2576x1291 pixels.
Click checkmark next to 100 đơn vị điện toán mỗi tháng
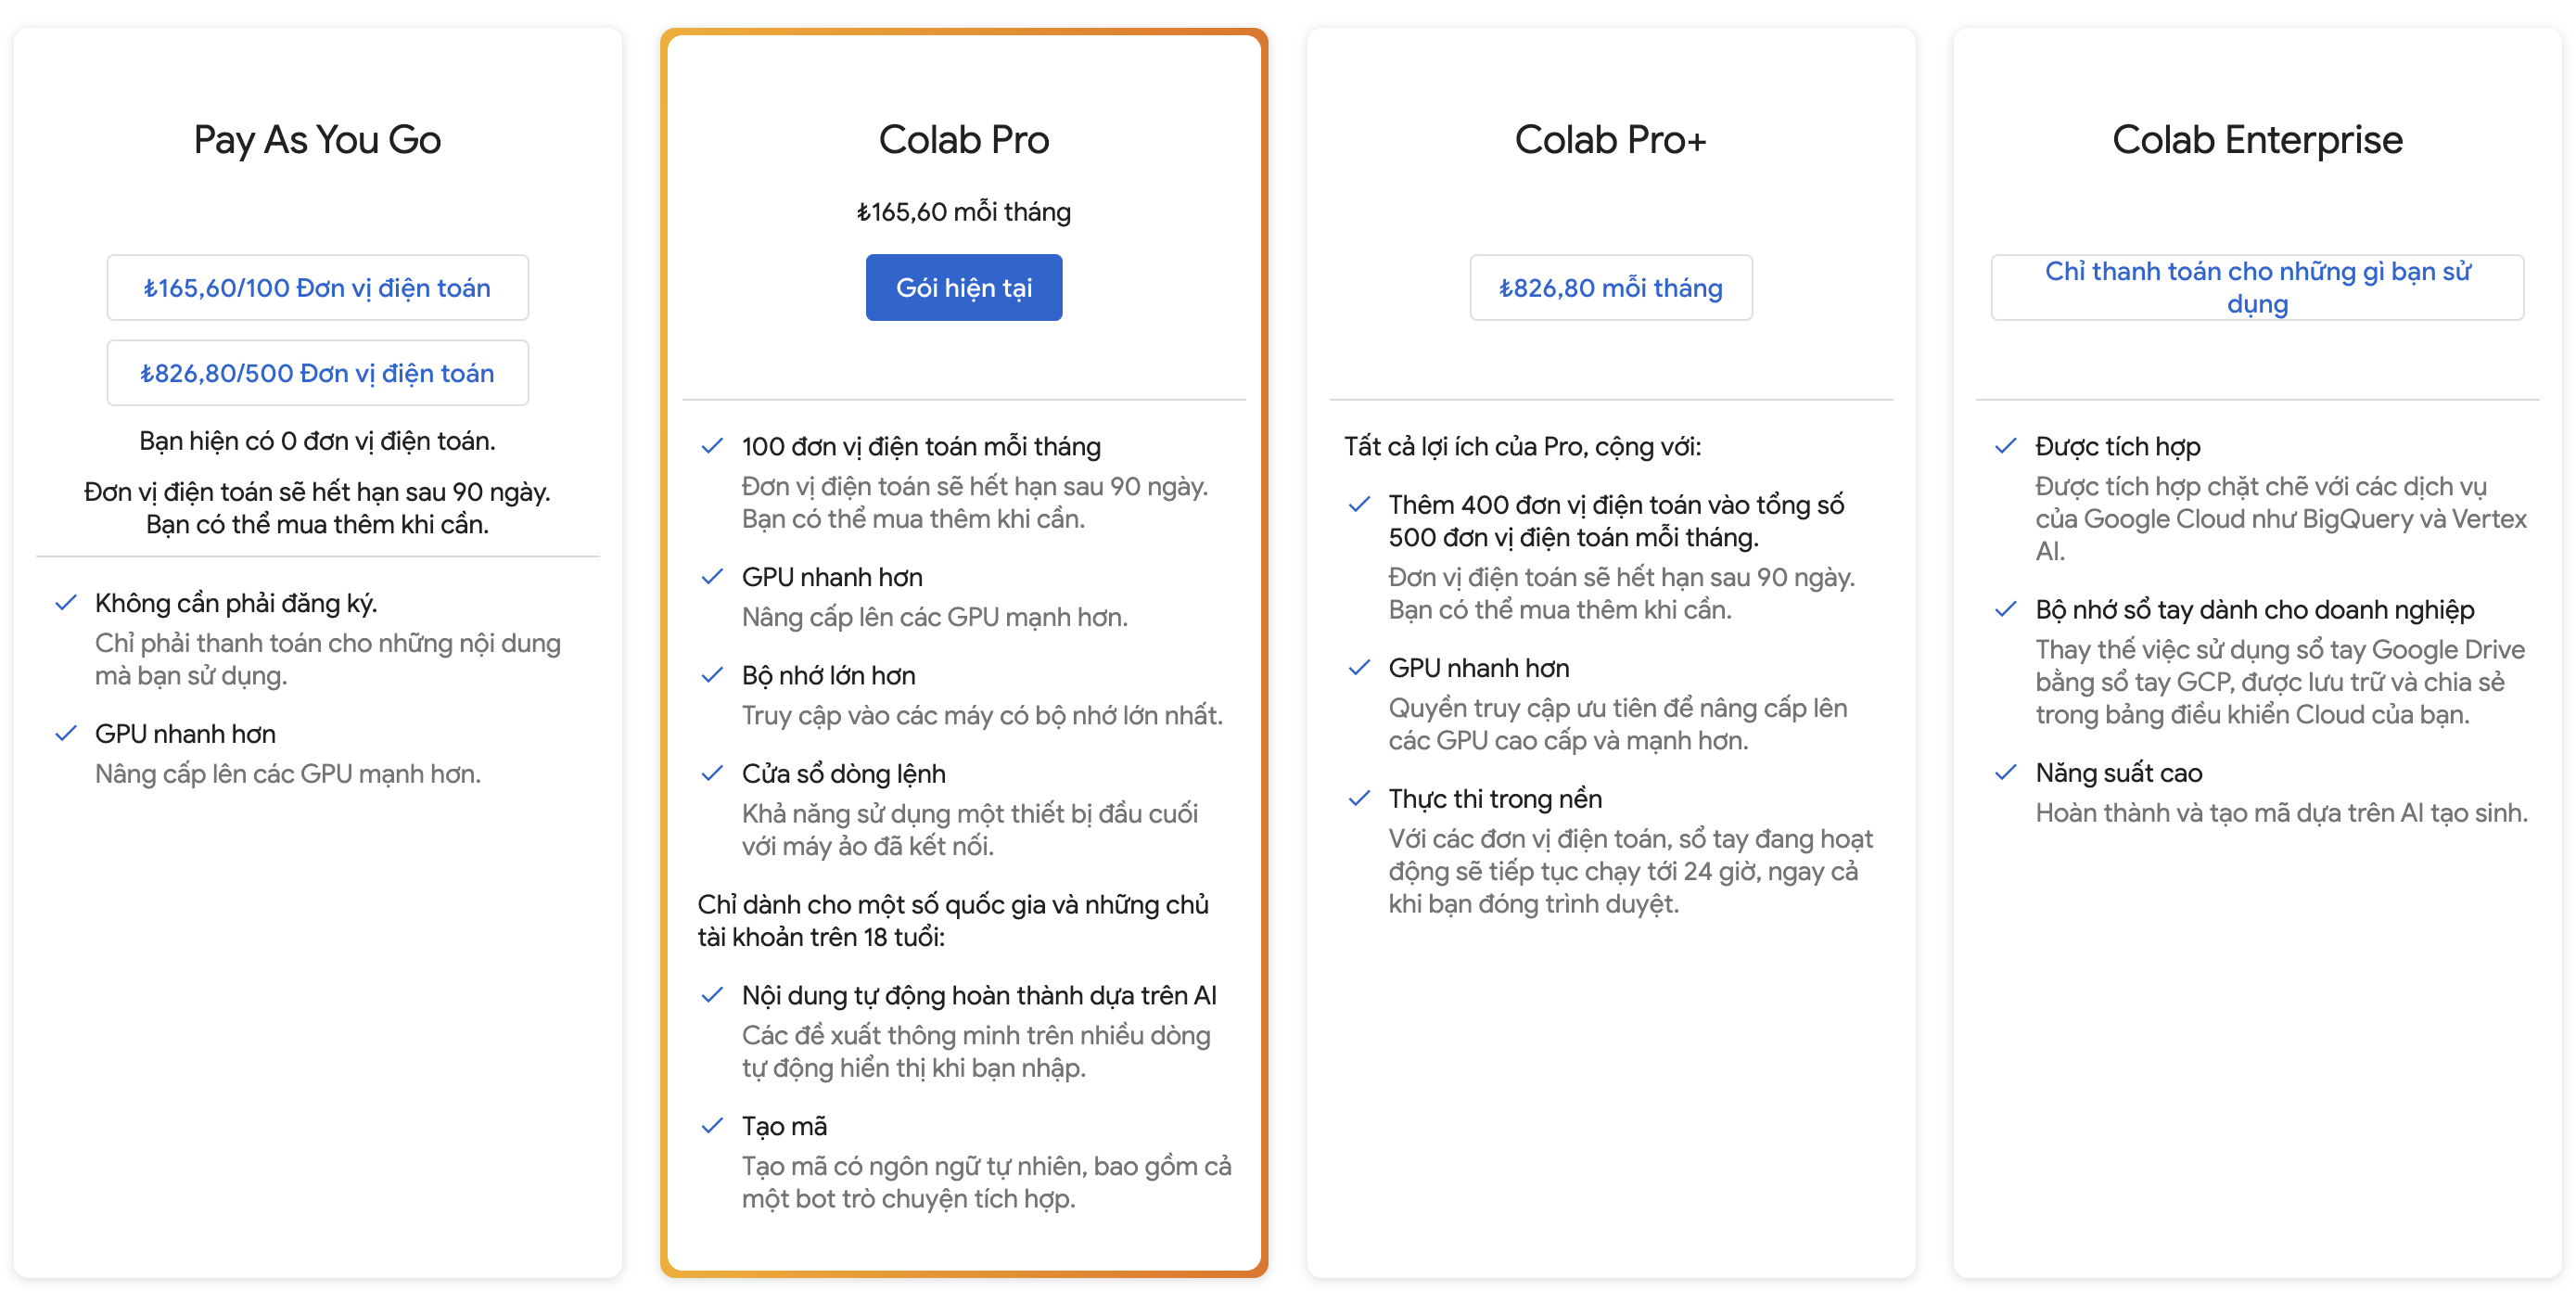point(712,446)
